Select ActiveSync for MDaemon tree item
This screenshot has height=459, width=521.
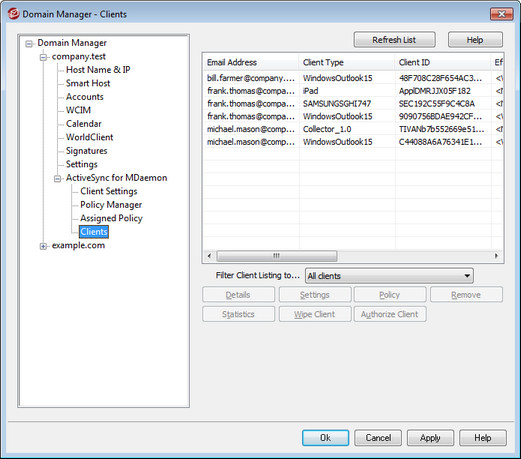[116, 178]
